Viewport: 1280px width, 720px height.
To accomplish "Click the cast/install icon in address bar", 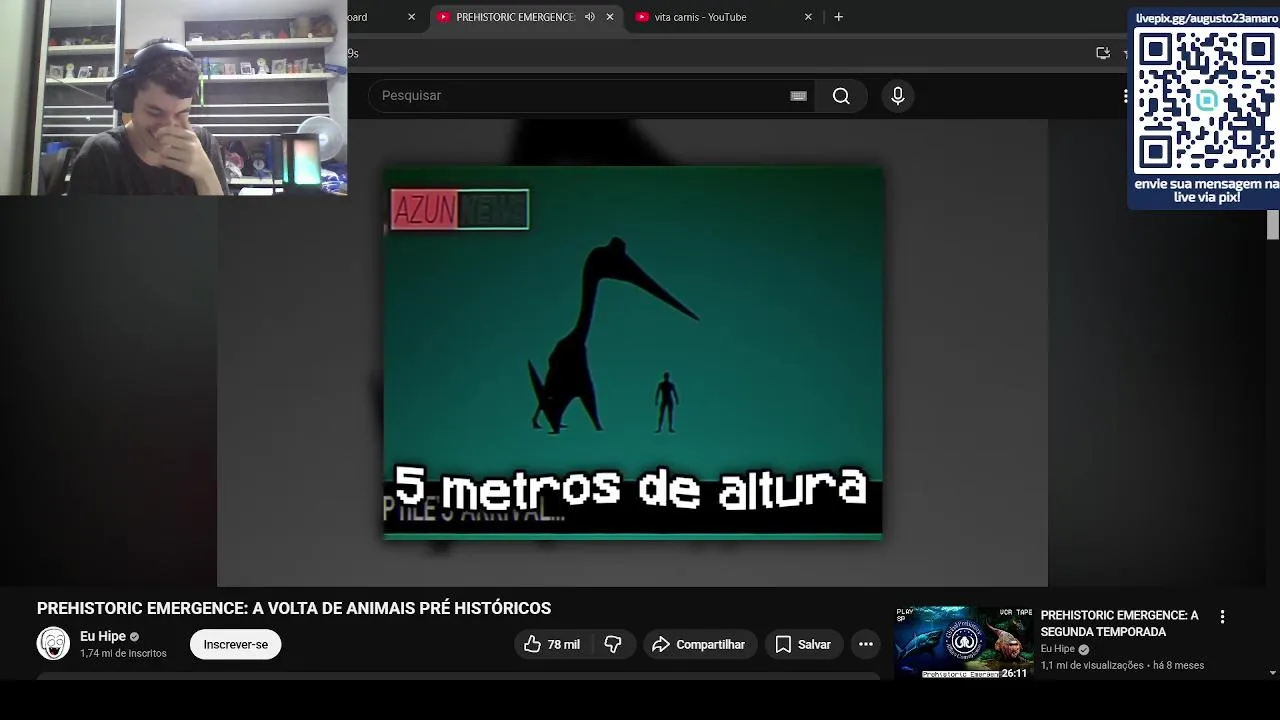I will (x=1103, y=53).
